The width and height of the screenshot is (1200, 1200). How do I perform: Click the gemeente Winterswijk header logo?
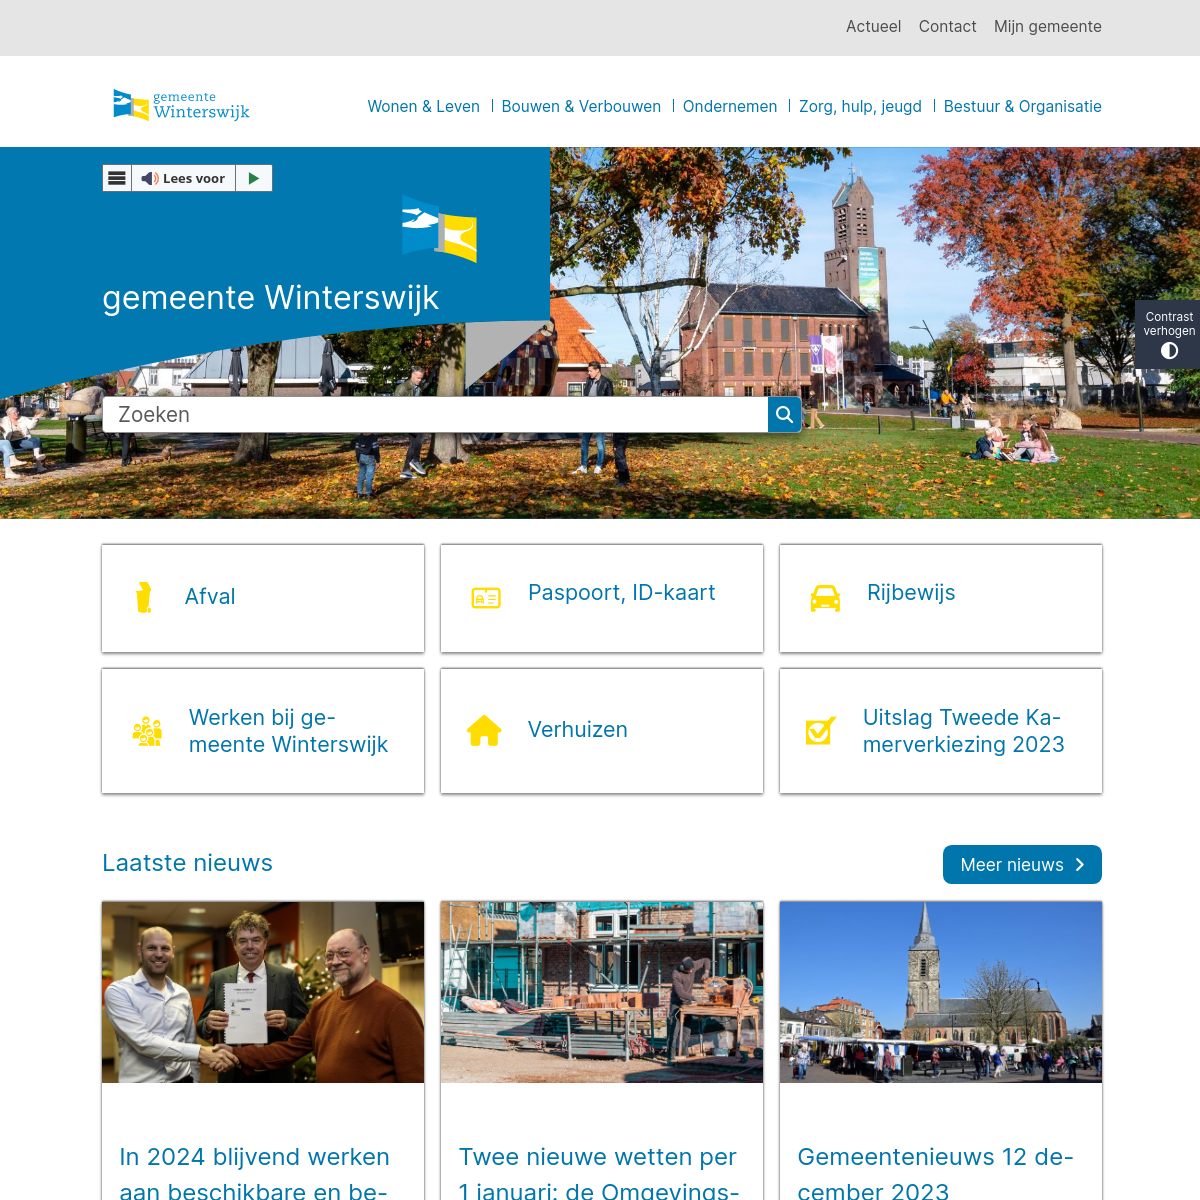(x=181, y=105)
